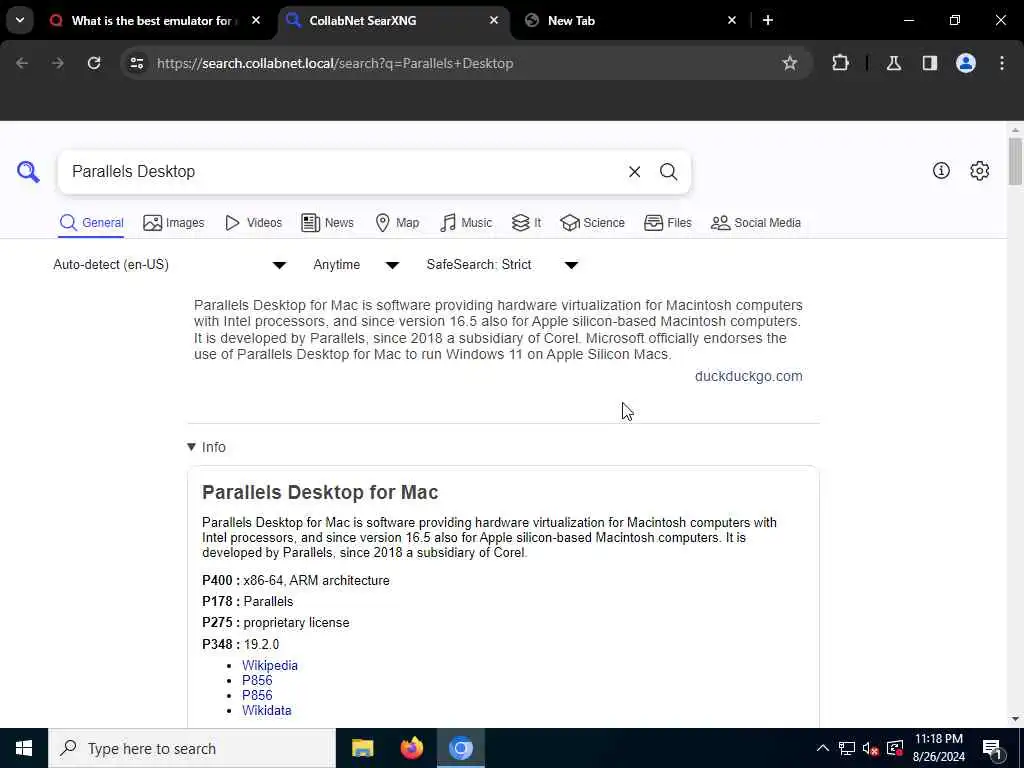Show hidden system tray icons
Image resolution: width=1024 pixels, height=768 pixels.
[x=823, y=748]
